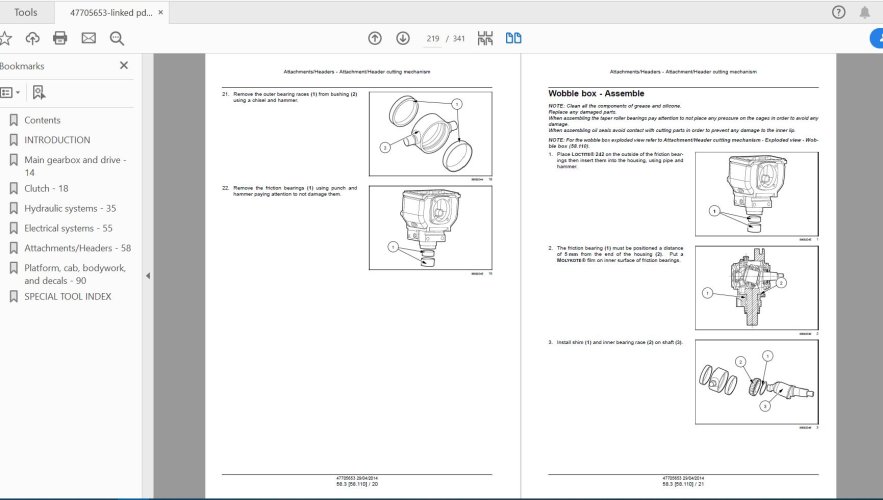The width and height of the screenshot is (883, 500).
Task: Go to previous page with up arrow
Action: point(374,38)
